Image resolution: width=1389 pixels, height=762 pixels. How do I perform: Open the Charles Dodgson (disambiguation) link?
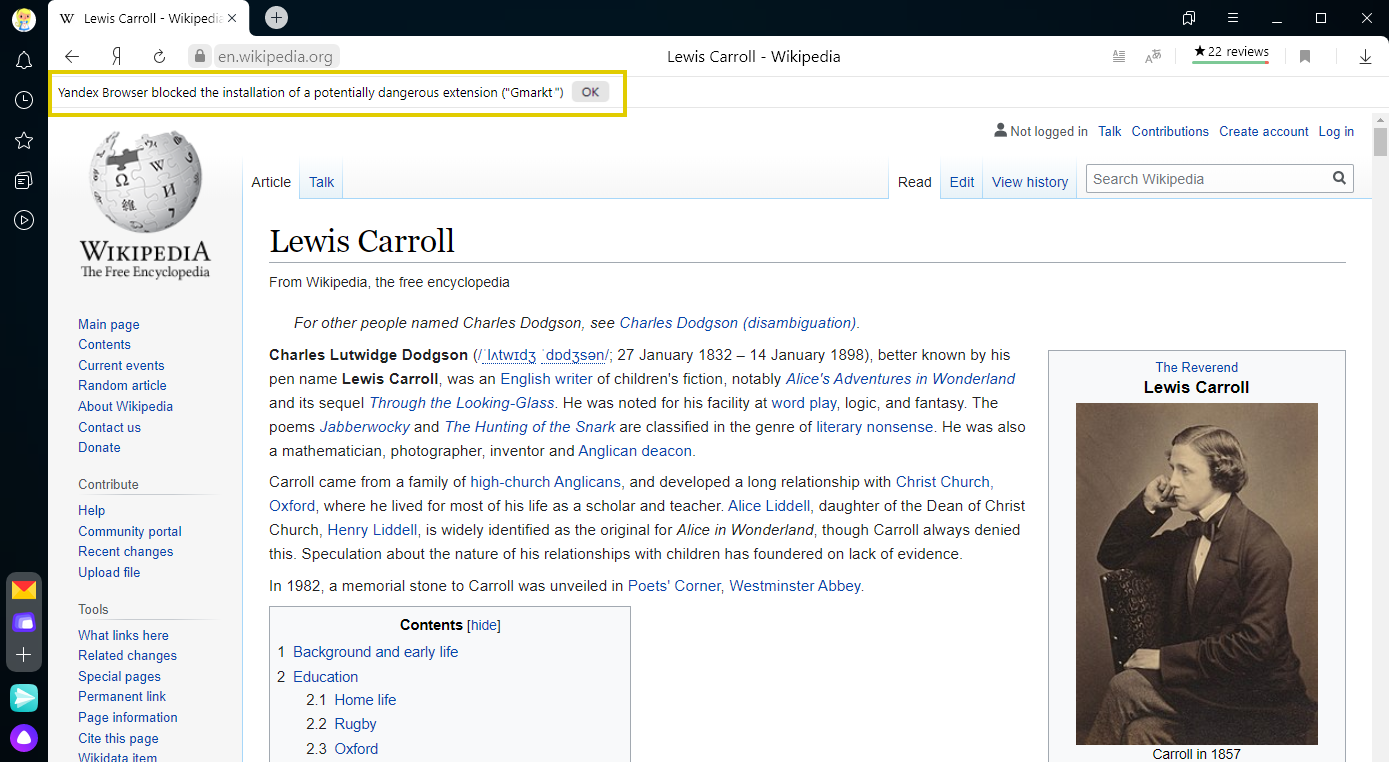[738, 323]
